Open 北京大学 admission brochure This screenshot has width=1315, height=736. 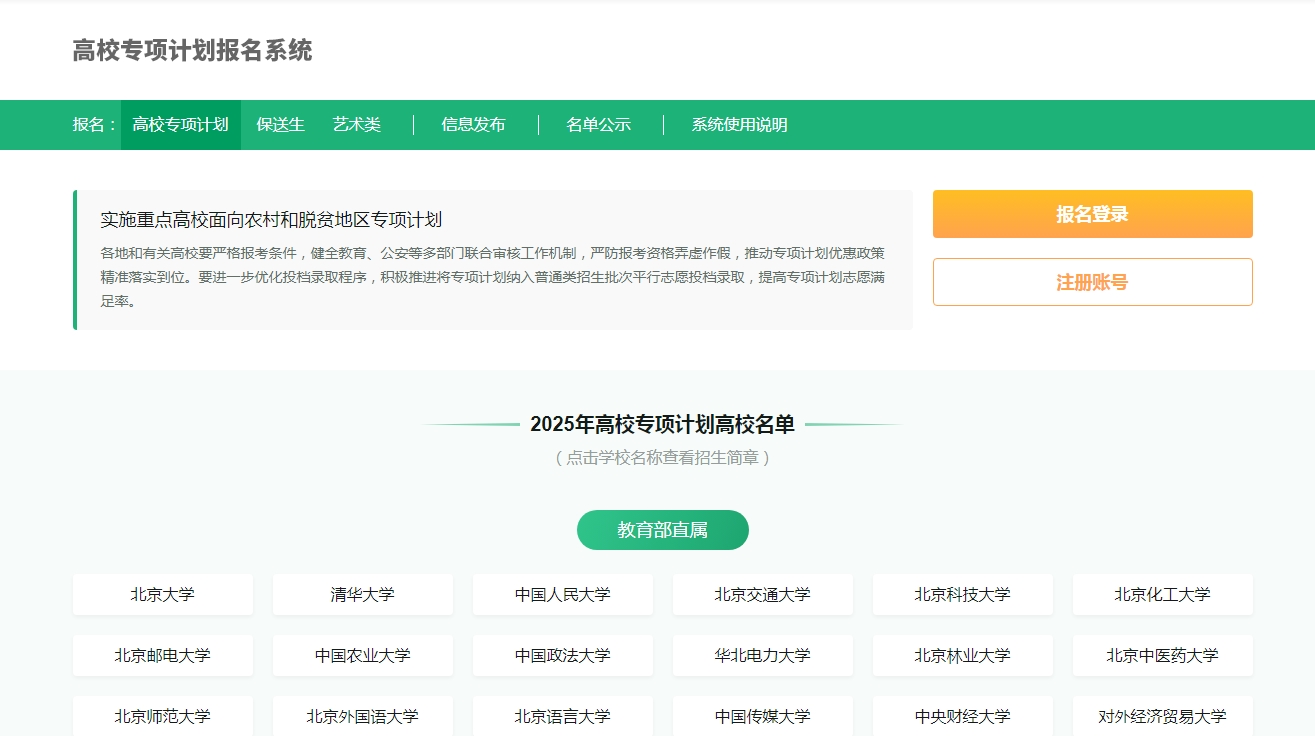point(163,594)
